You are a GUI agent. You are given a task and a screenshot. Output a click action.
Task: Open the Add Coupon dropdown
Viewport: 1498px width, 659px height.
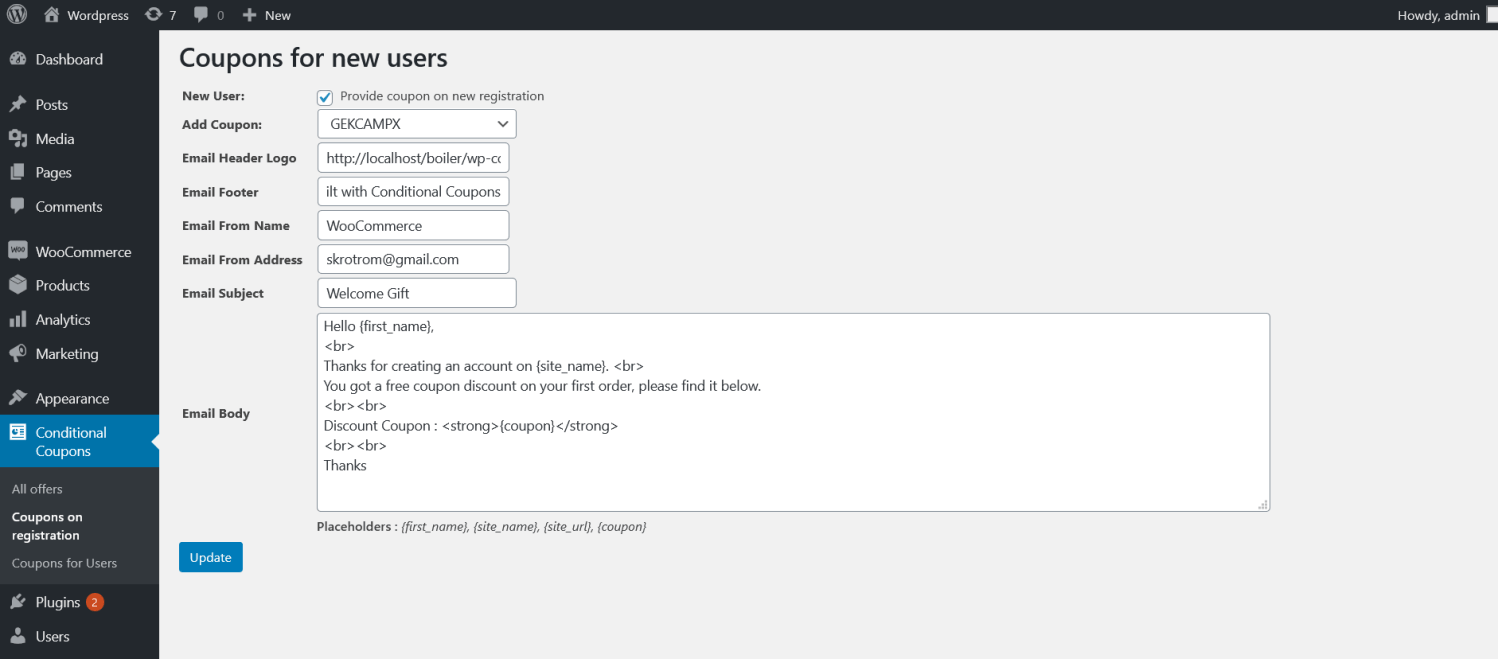click(417, 124)
